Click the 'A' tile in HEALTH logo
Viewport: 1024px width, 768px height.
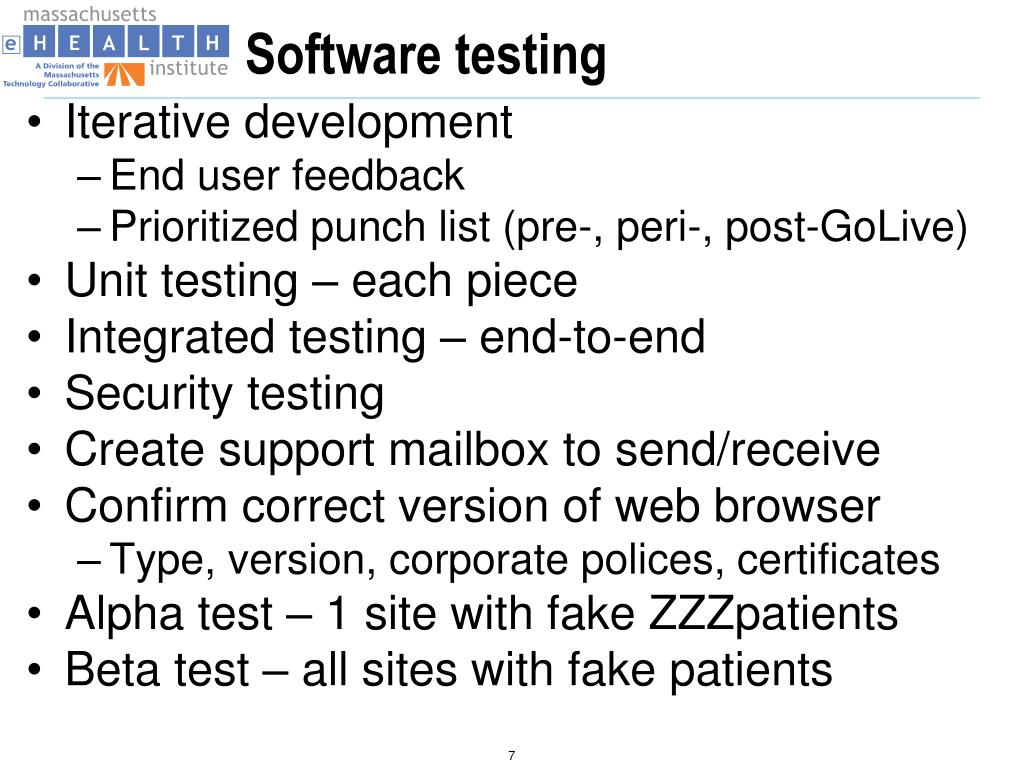108,43
